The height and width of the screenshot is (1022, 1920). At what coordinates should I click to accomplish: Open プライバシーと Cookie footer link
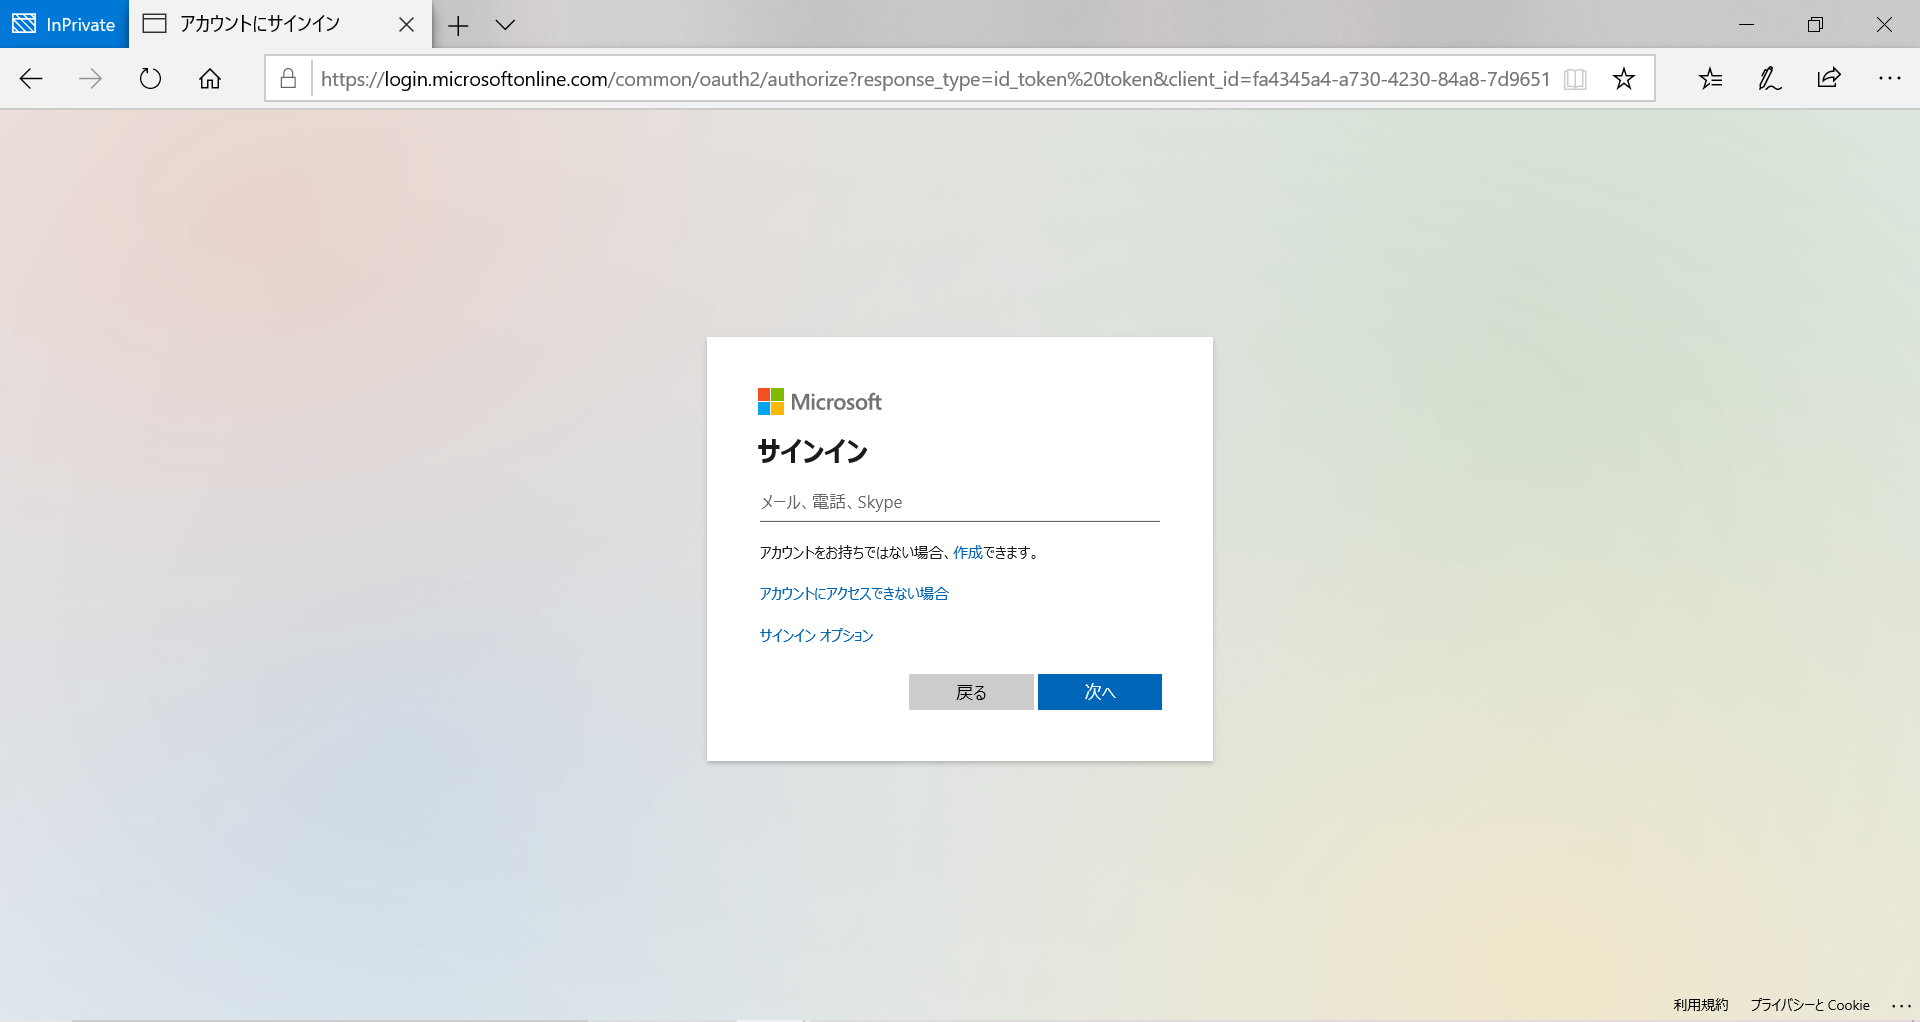click(1810, 1005)
